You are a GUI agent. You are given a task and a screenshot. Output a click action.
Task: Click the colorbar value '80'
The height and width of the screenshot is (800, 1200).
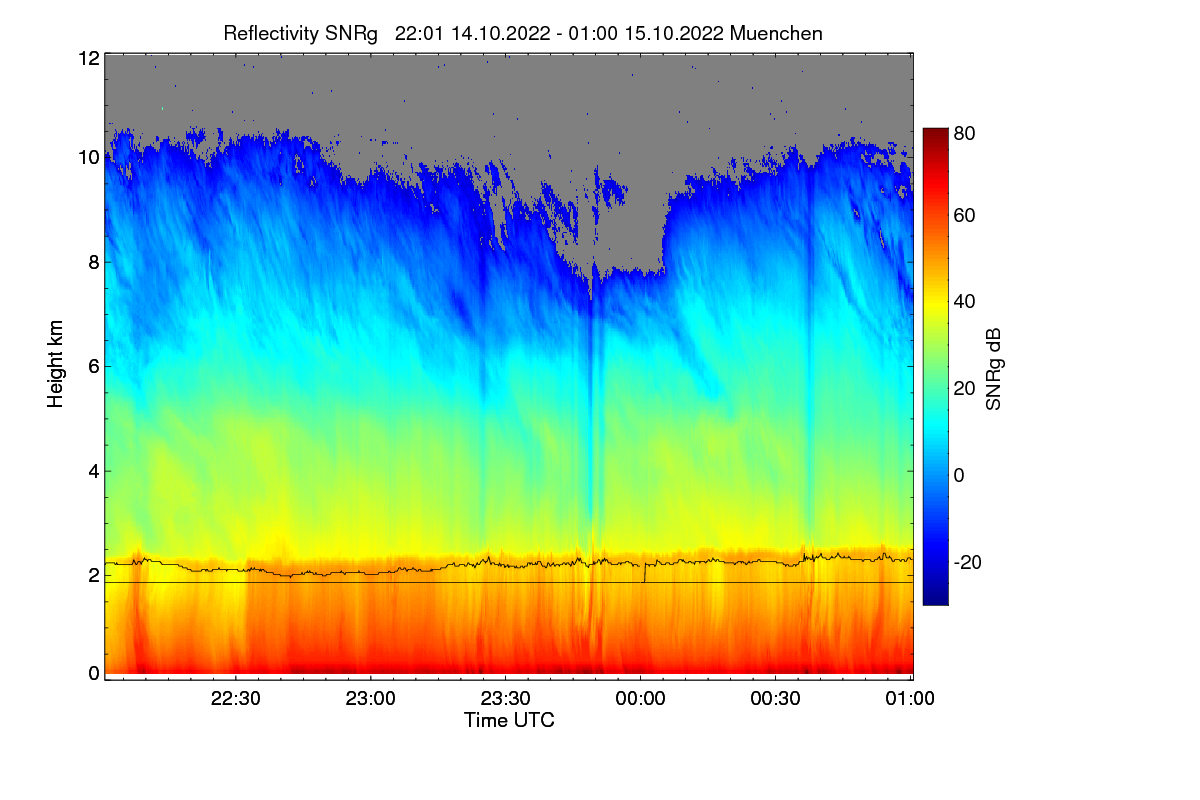(x=964, y=132)
